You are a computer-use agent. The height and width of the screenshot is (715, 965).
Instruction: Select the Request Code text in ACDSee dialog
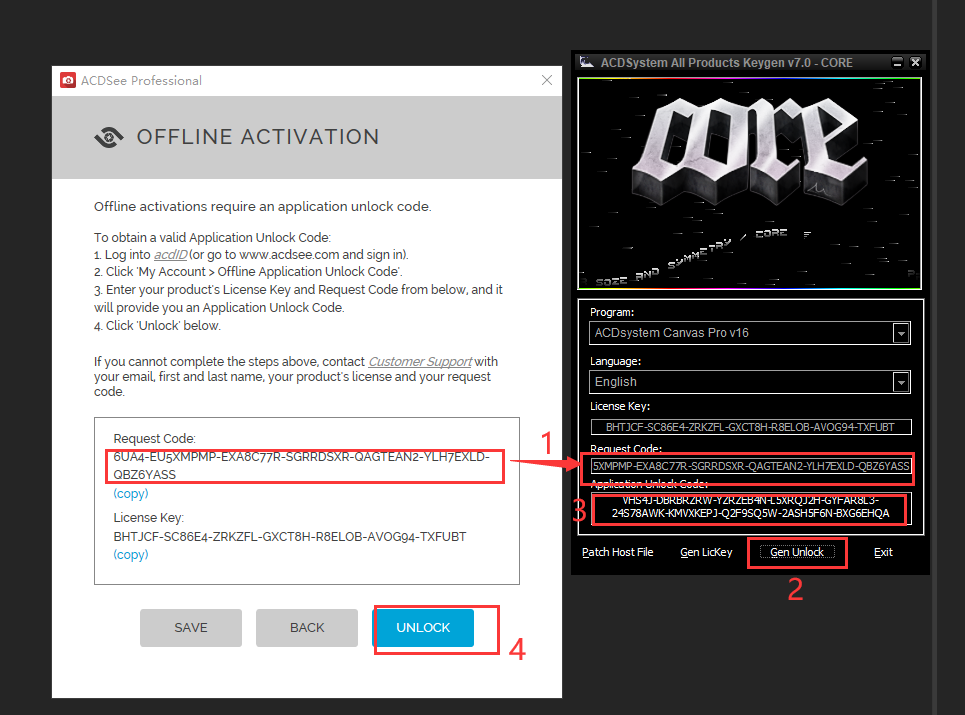coord(302,466)
